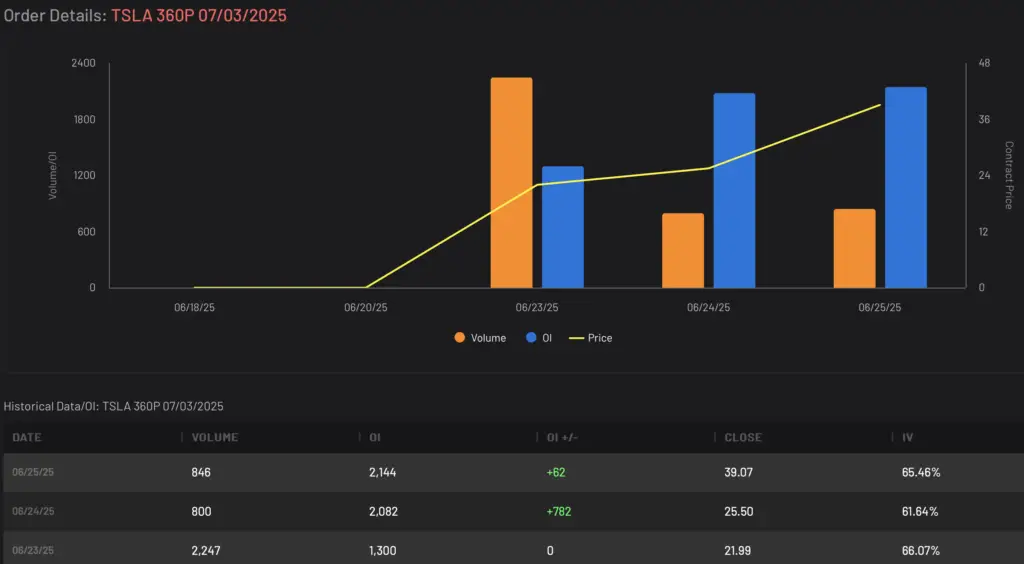This screenshot has width=1024, height=564.
Task: Click the orange Volume bar for 06/24/25
Action: pos(683,251)
